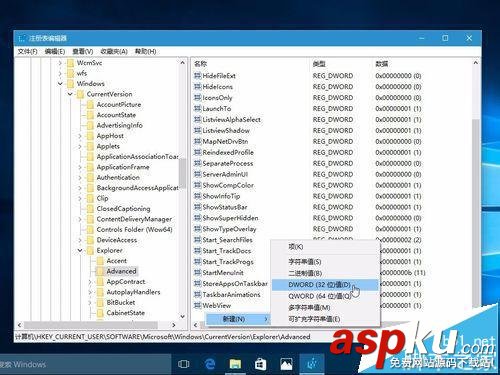Image resolution: width=500 pixels, height=375 pixels.
Task: Choose 项(K) in the new submenu
Action: point(325,247)
